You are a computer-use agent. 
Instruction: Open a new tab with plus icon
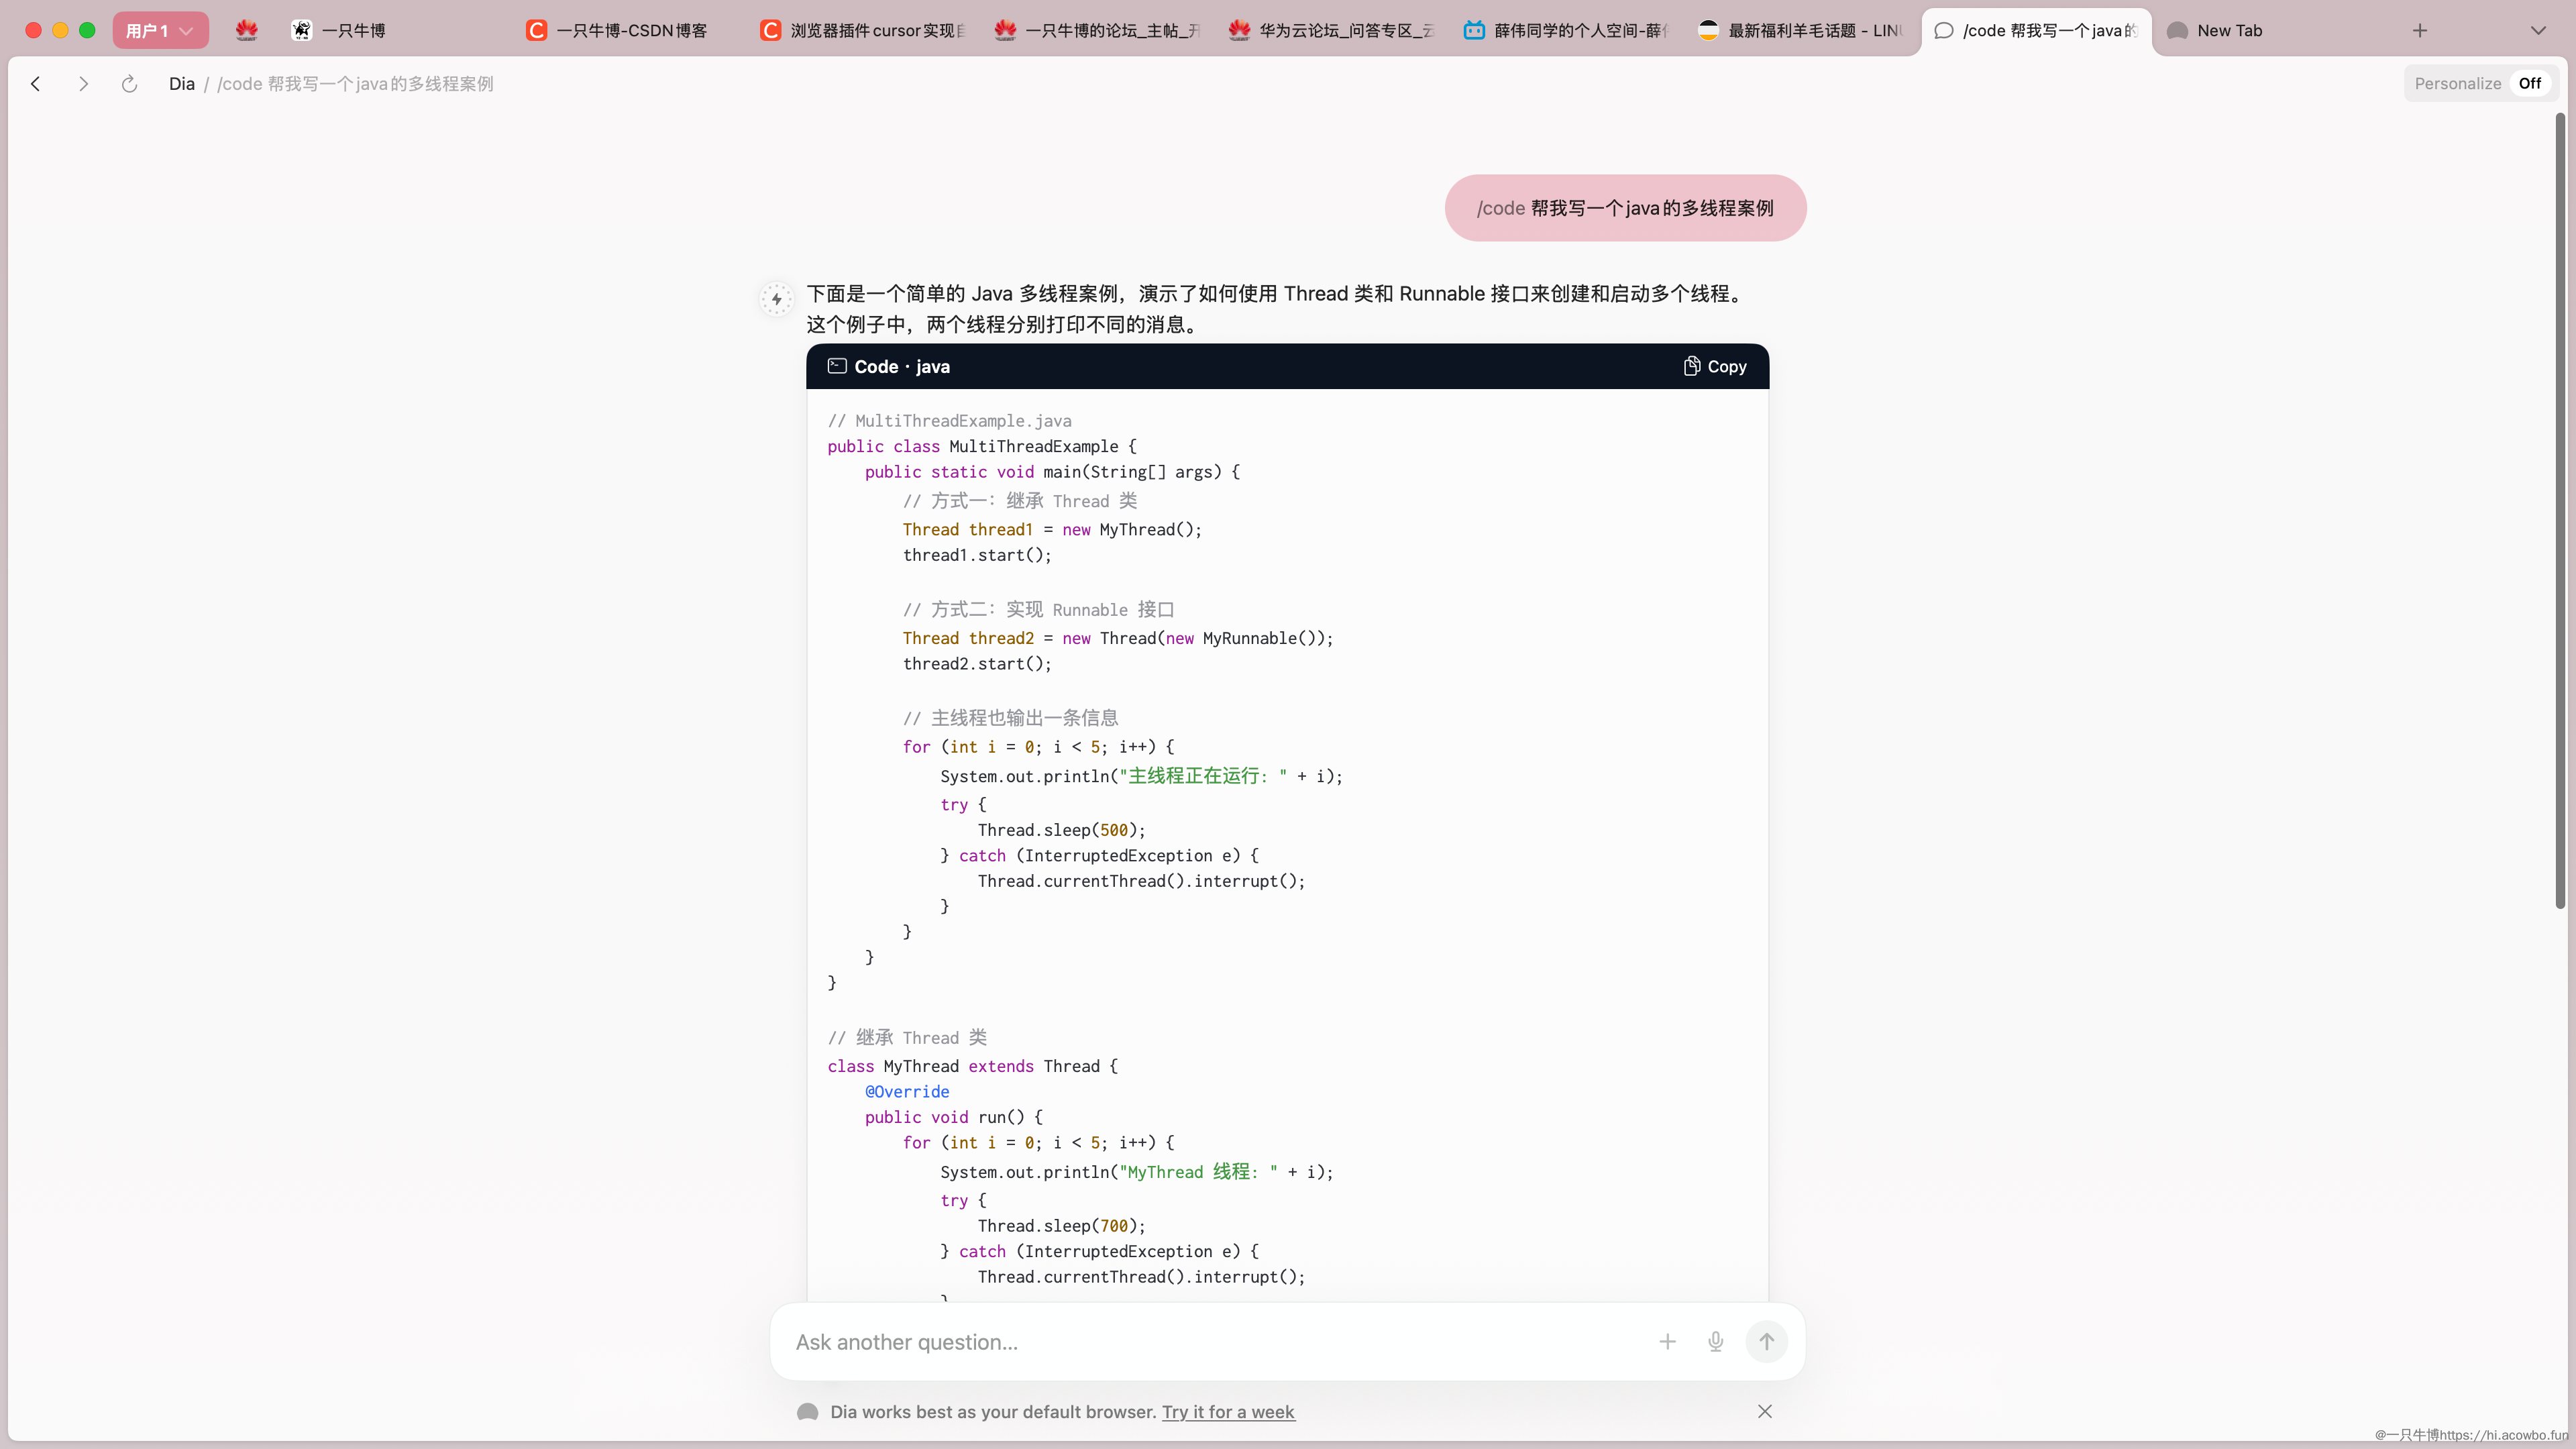click(2420, 30)
